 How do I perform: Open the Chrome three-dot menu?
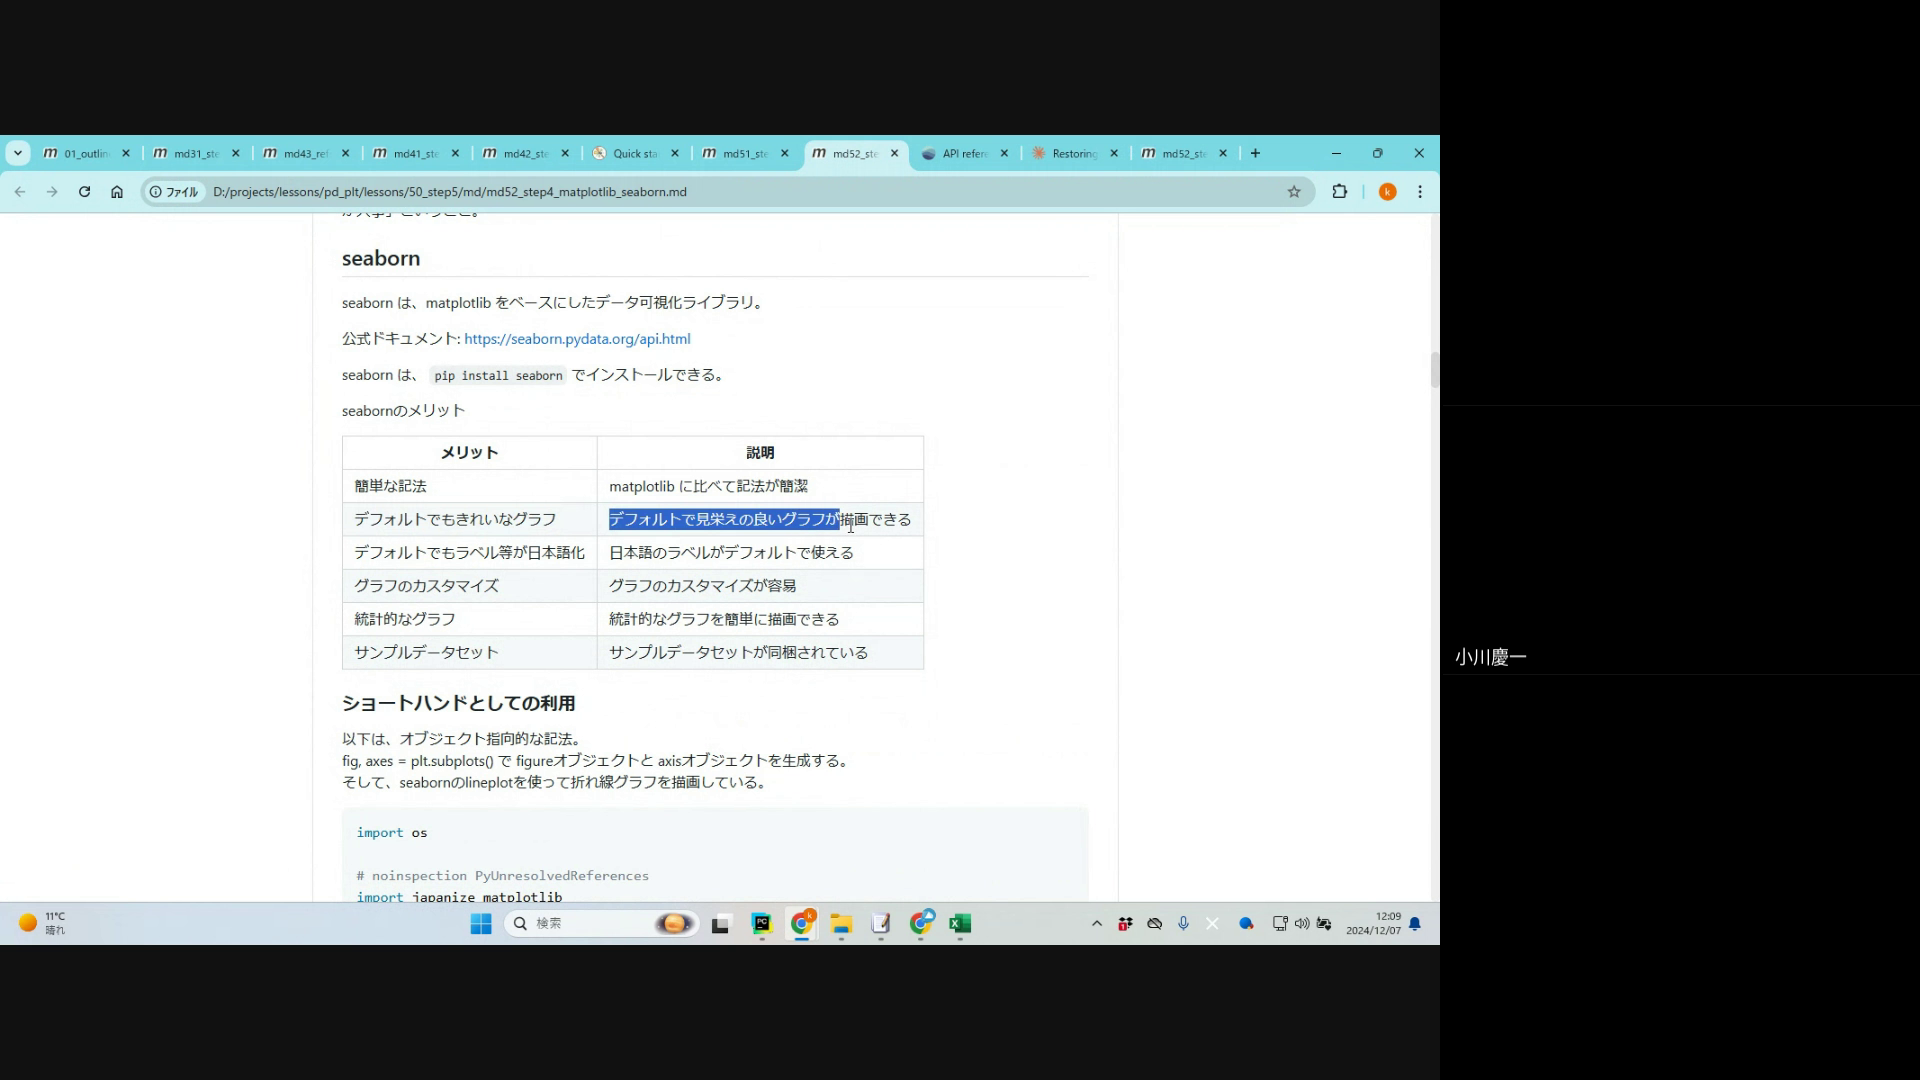coord(1420,192)
